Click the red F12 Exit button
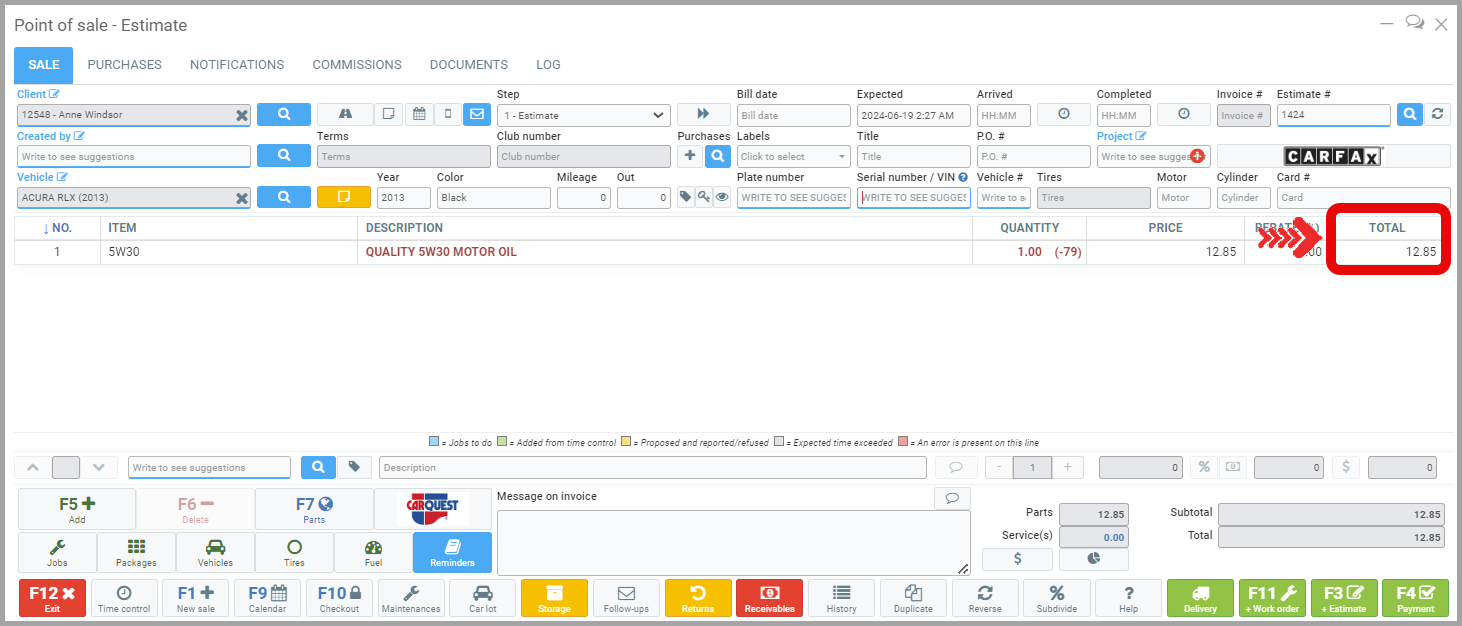Image resolution: width=1462 pixels, height=626 pixels. pyautogui.click(x=52, y=598)
